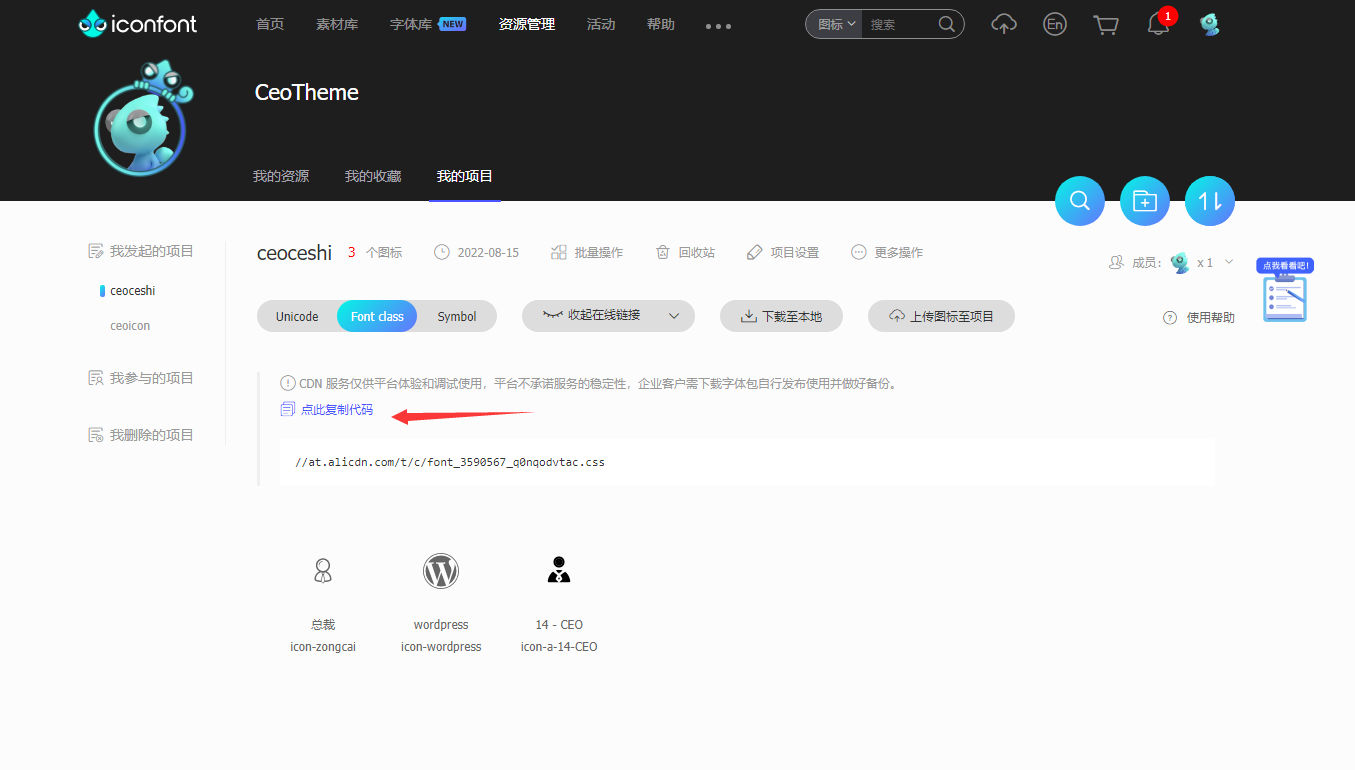The height and width of the screenshot is (770, 1355).
Task: Select the wordpress icon
Action: pos(441,571)
